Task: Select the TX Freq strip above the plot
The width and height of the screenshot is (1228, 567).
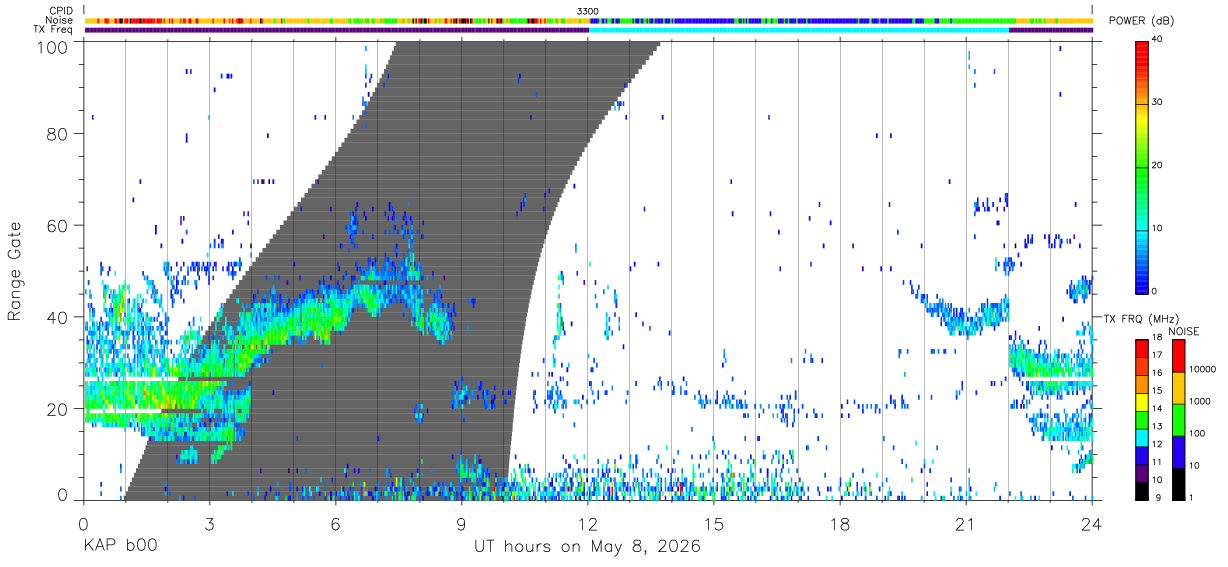Action: [x=588, y=30]
